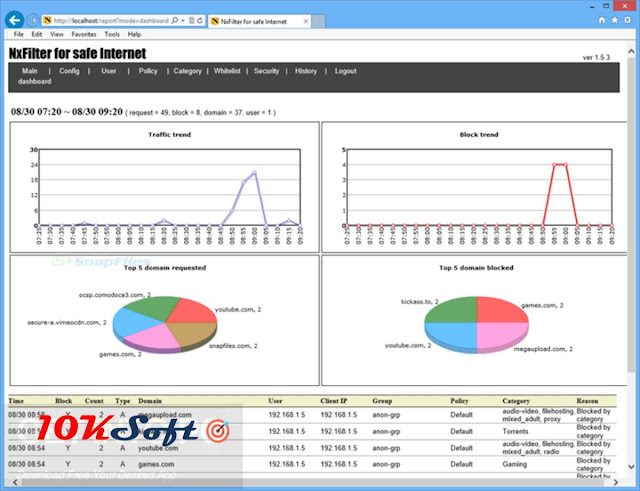
Task: Open the Edit menu
Action: tap(37, 34)
